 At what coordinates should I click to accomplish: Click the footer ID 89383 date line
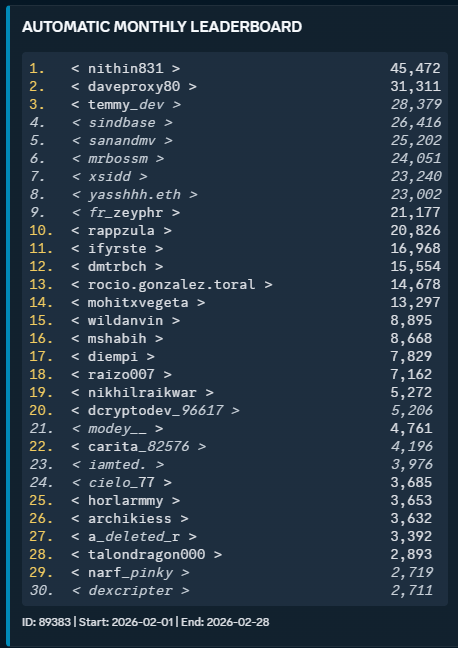[146, 622]
